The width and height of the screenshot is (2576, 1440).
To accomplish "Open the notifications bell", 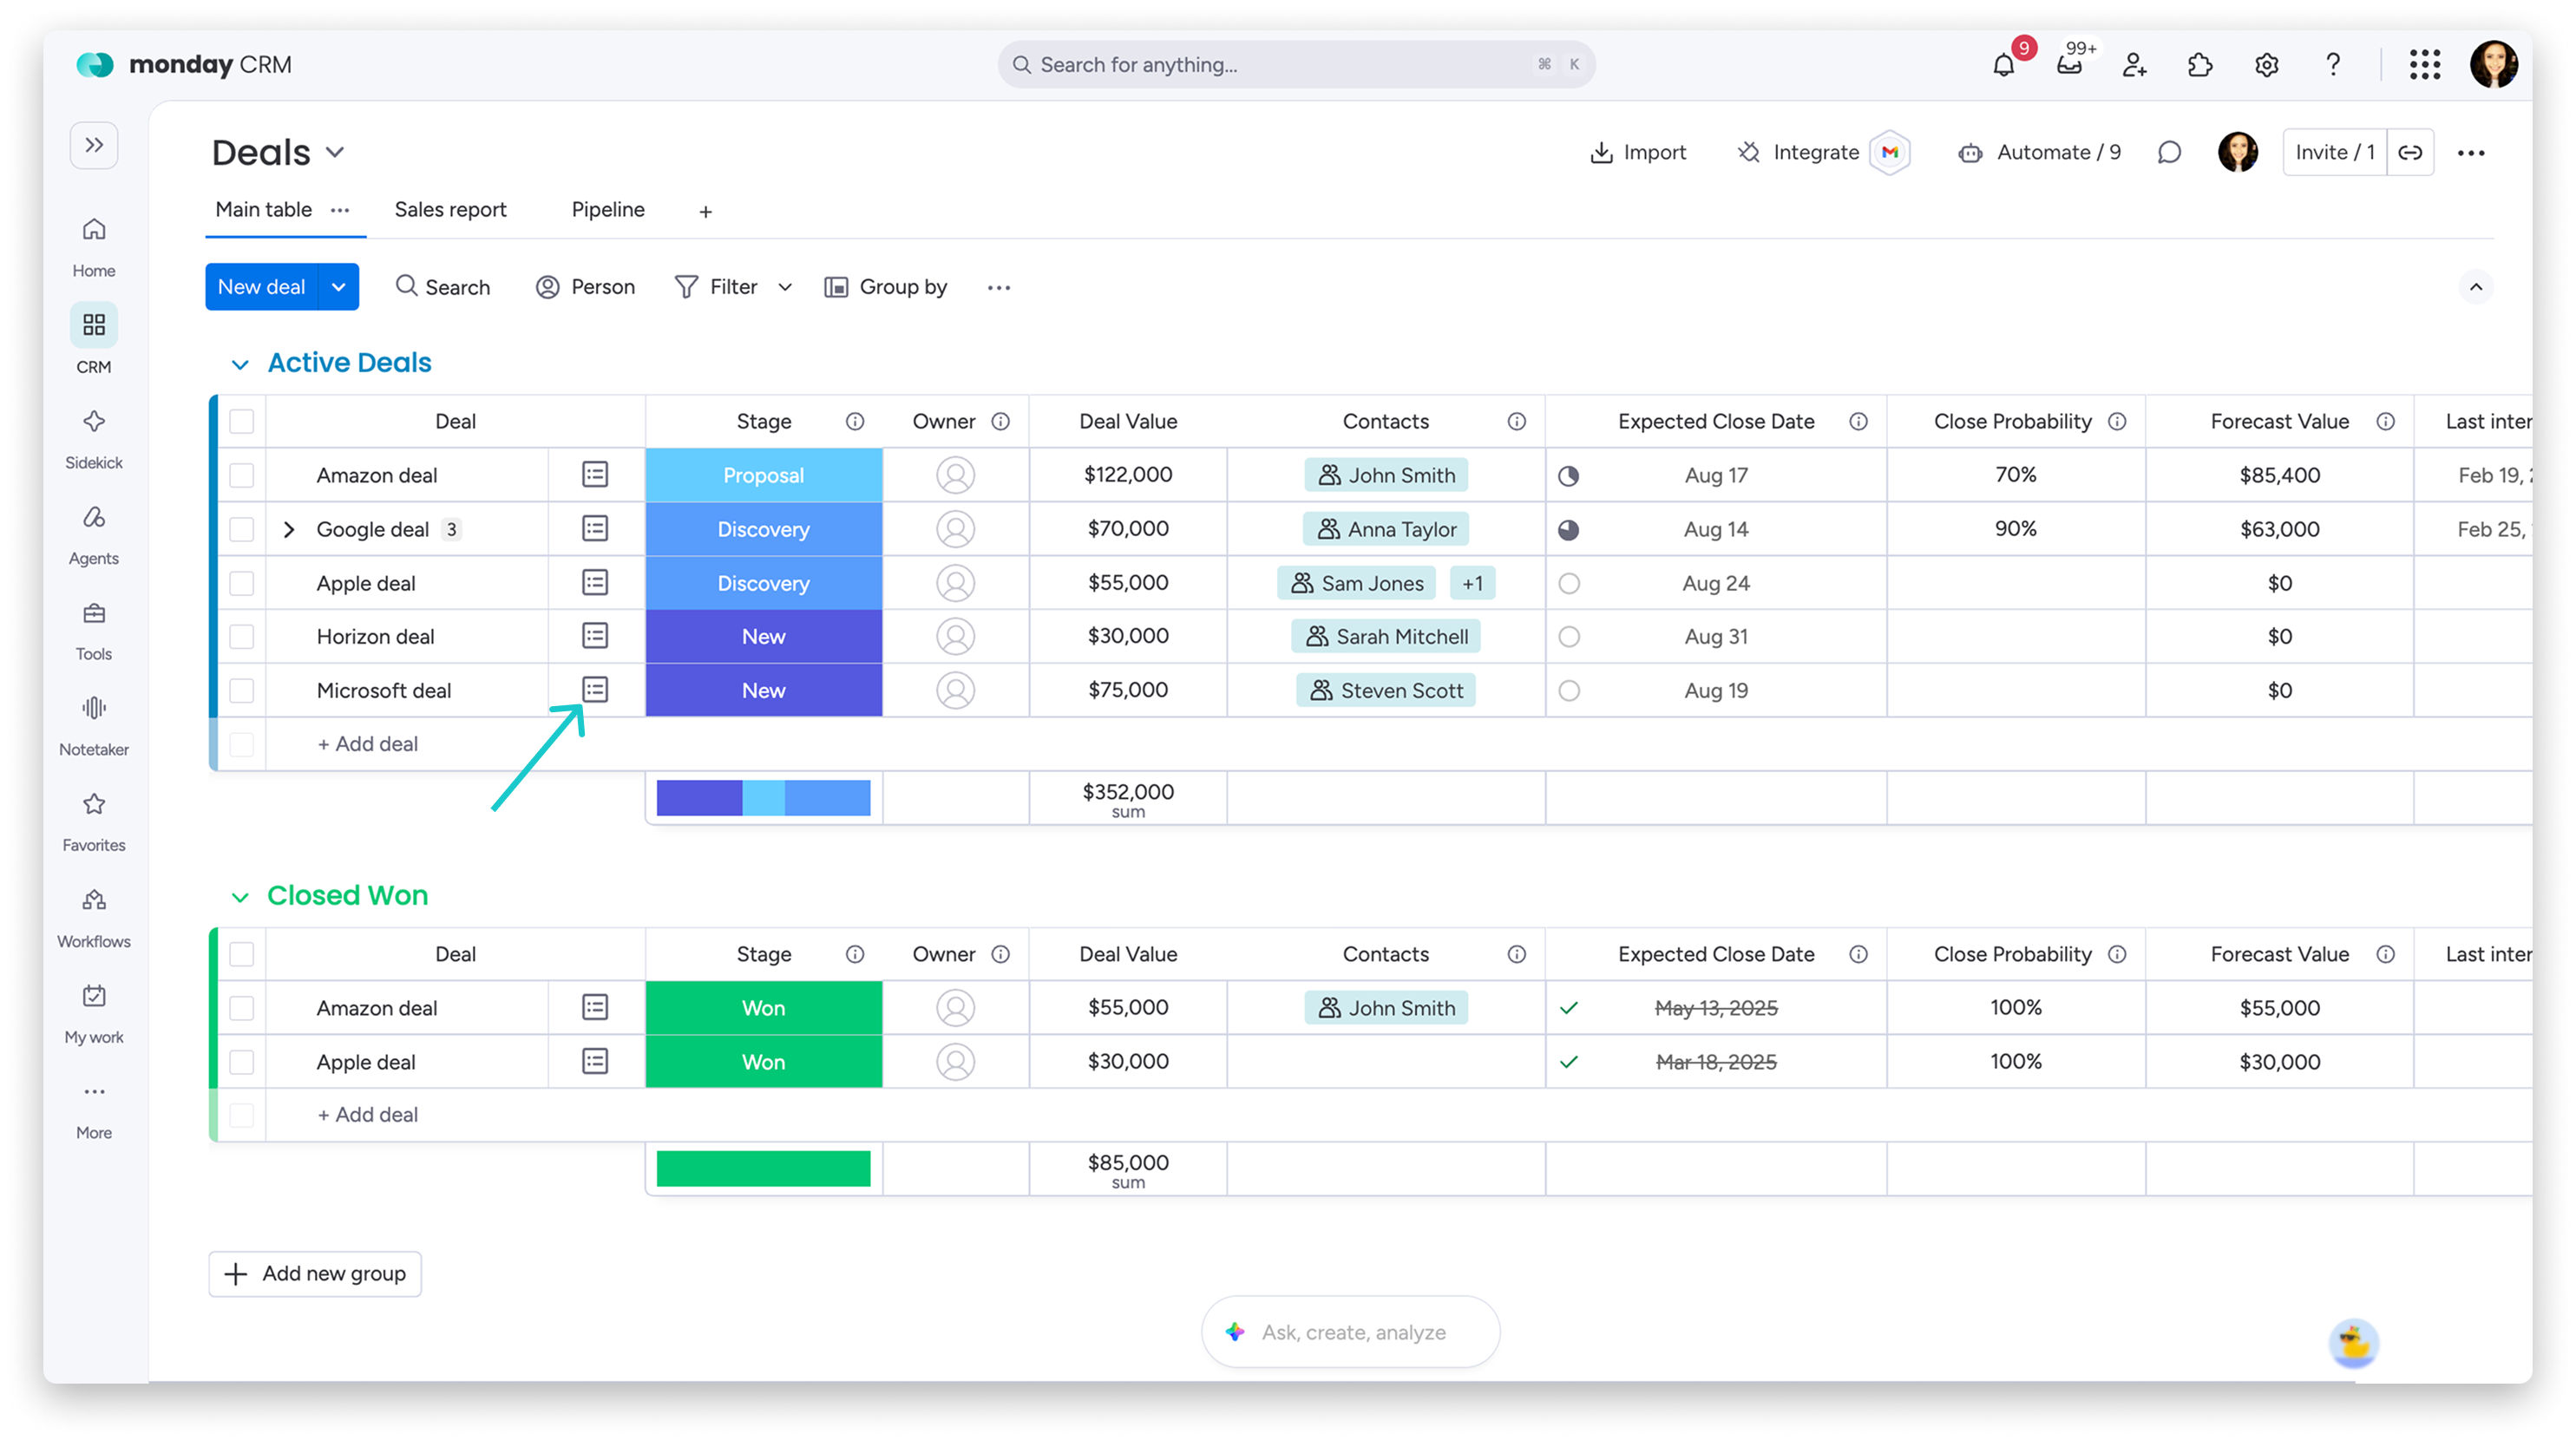I will point(2003,65).
